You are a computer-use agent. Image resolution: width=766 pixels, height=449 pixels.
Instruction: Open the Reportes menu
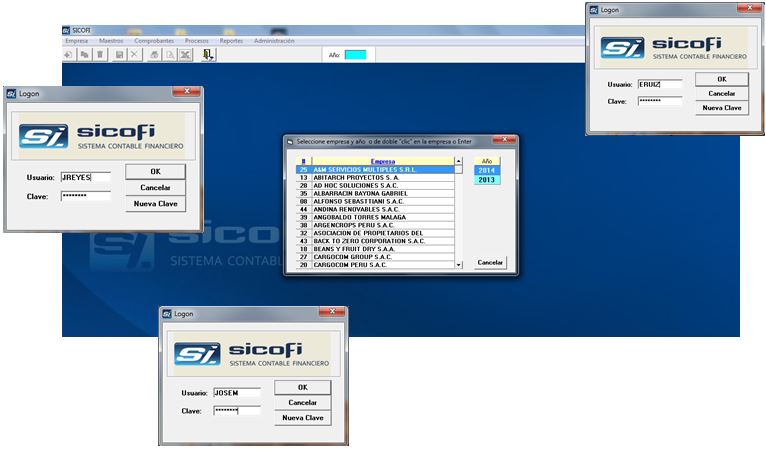click(x=231, y=41)
